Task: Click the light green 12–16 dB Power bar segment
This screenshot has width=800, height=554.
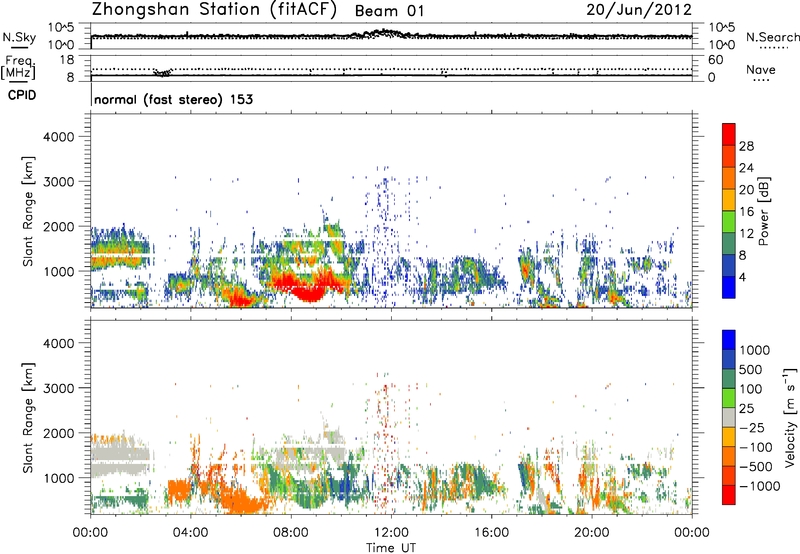Action: [729, 221]
